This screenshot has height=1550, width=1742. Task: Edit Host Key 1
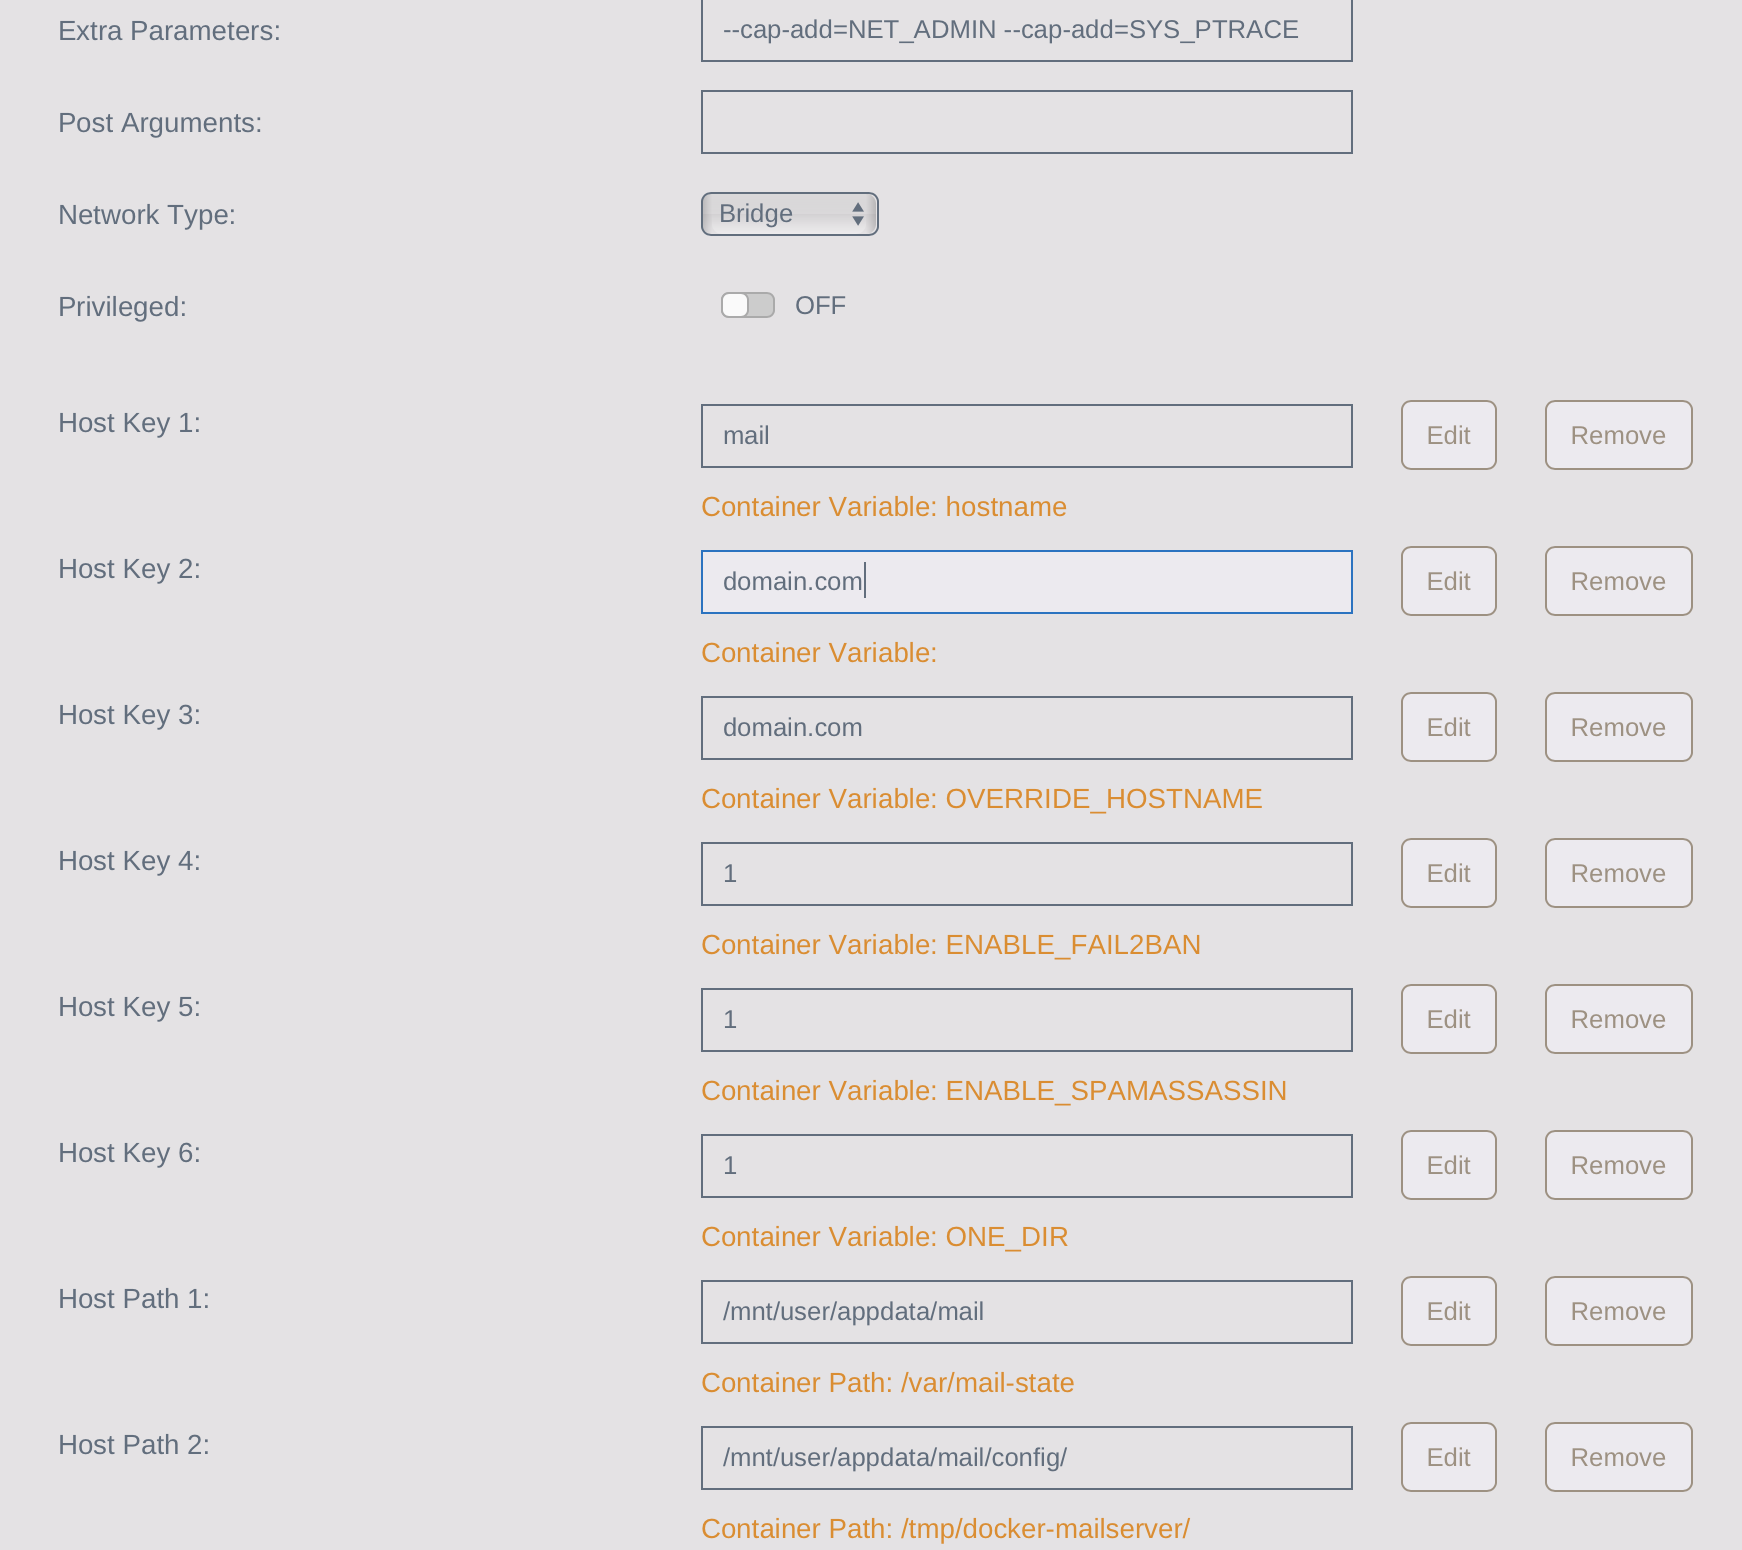pyautogui.click(x=1449, y=435)
